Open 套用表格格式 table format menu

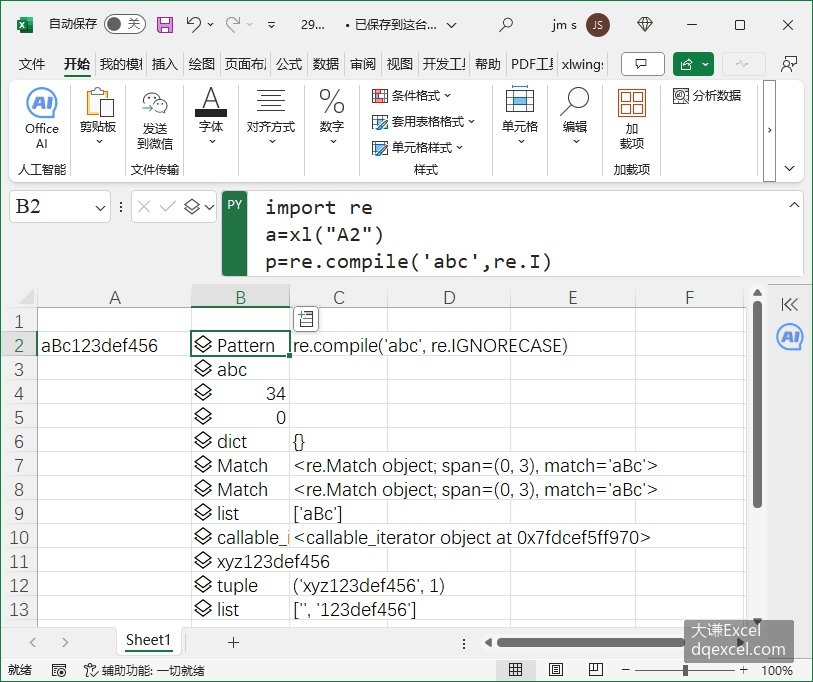423,121
